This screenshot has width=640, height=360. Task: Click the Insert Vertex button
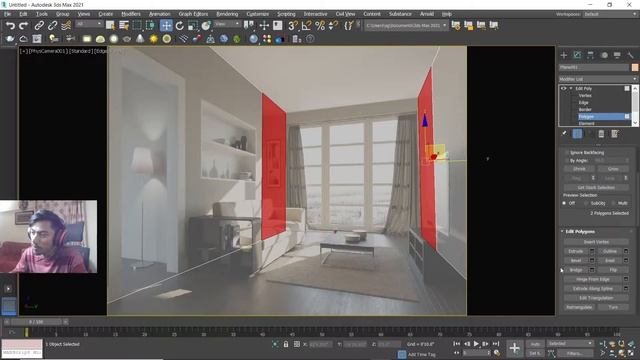596,242
